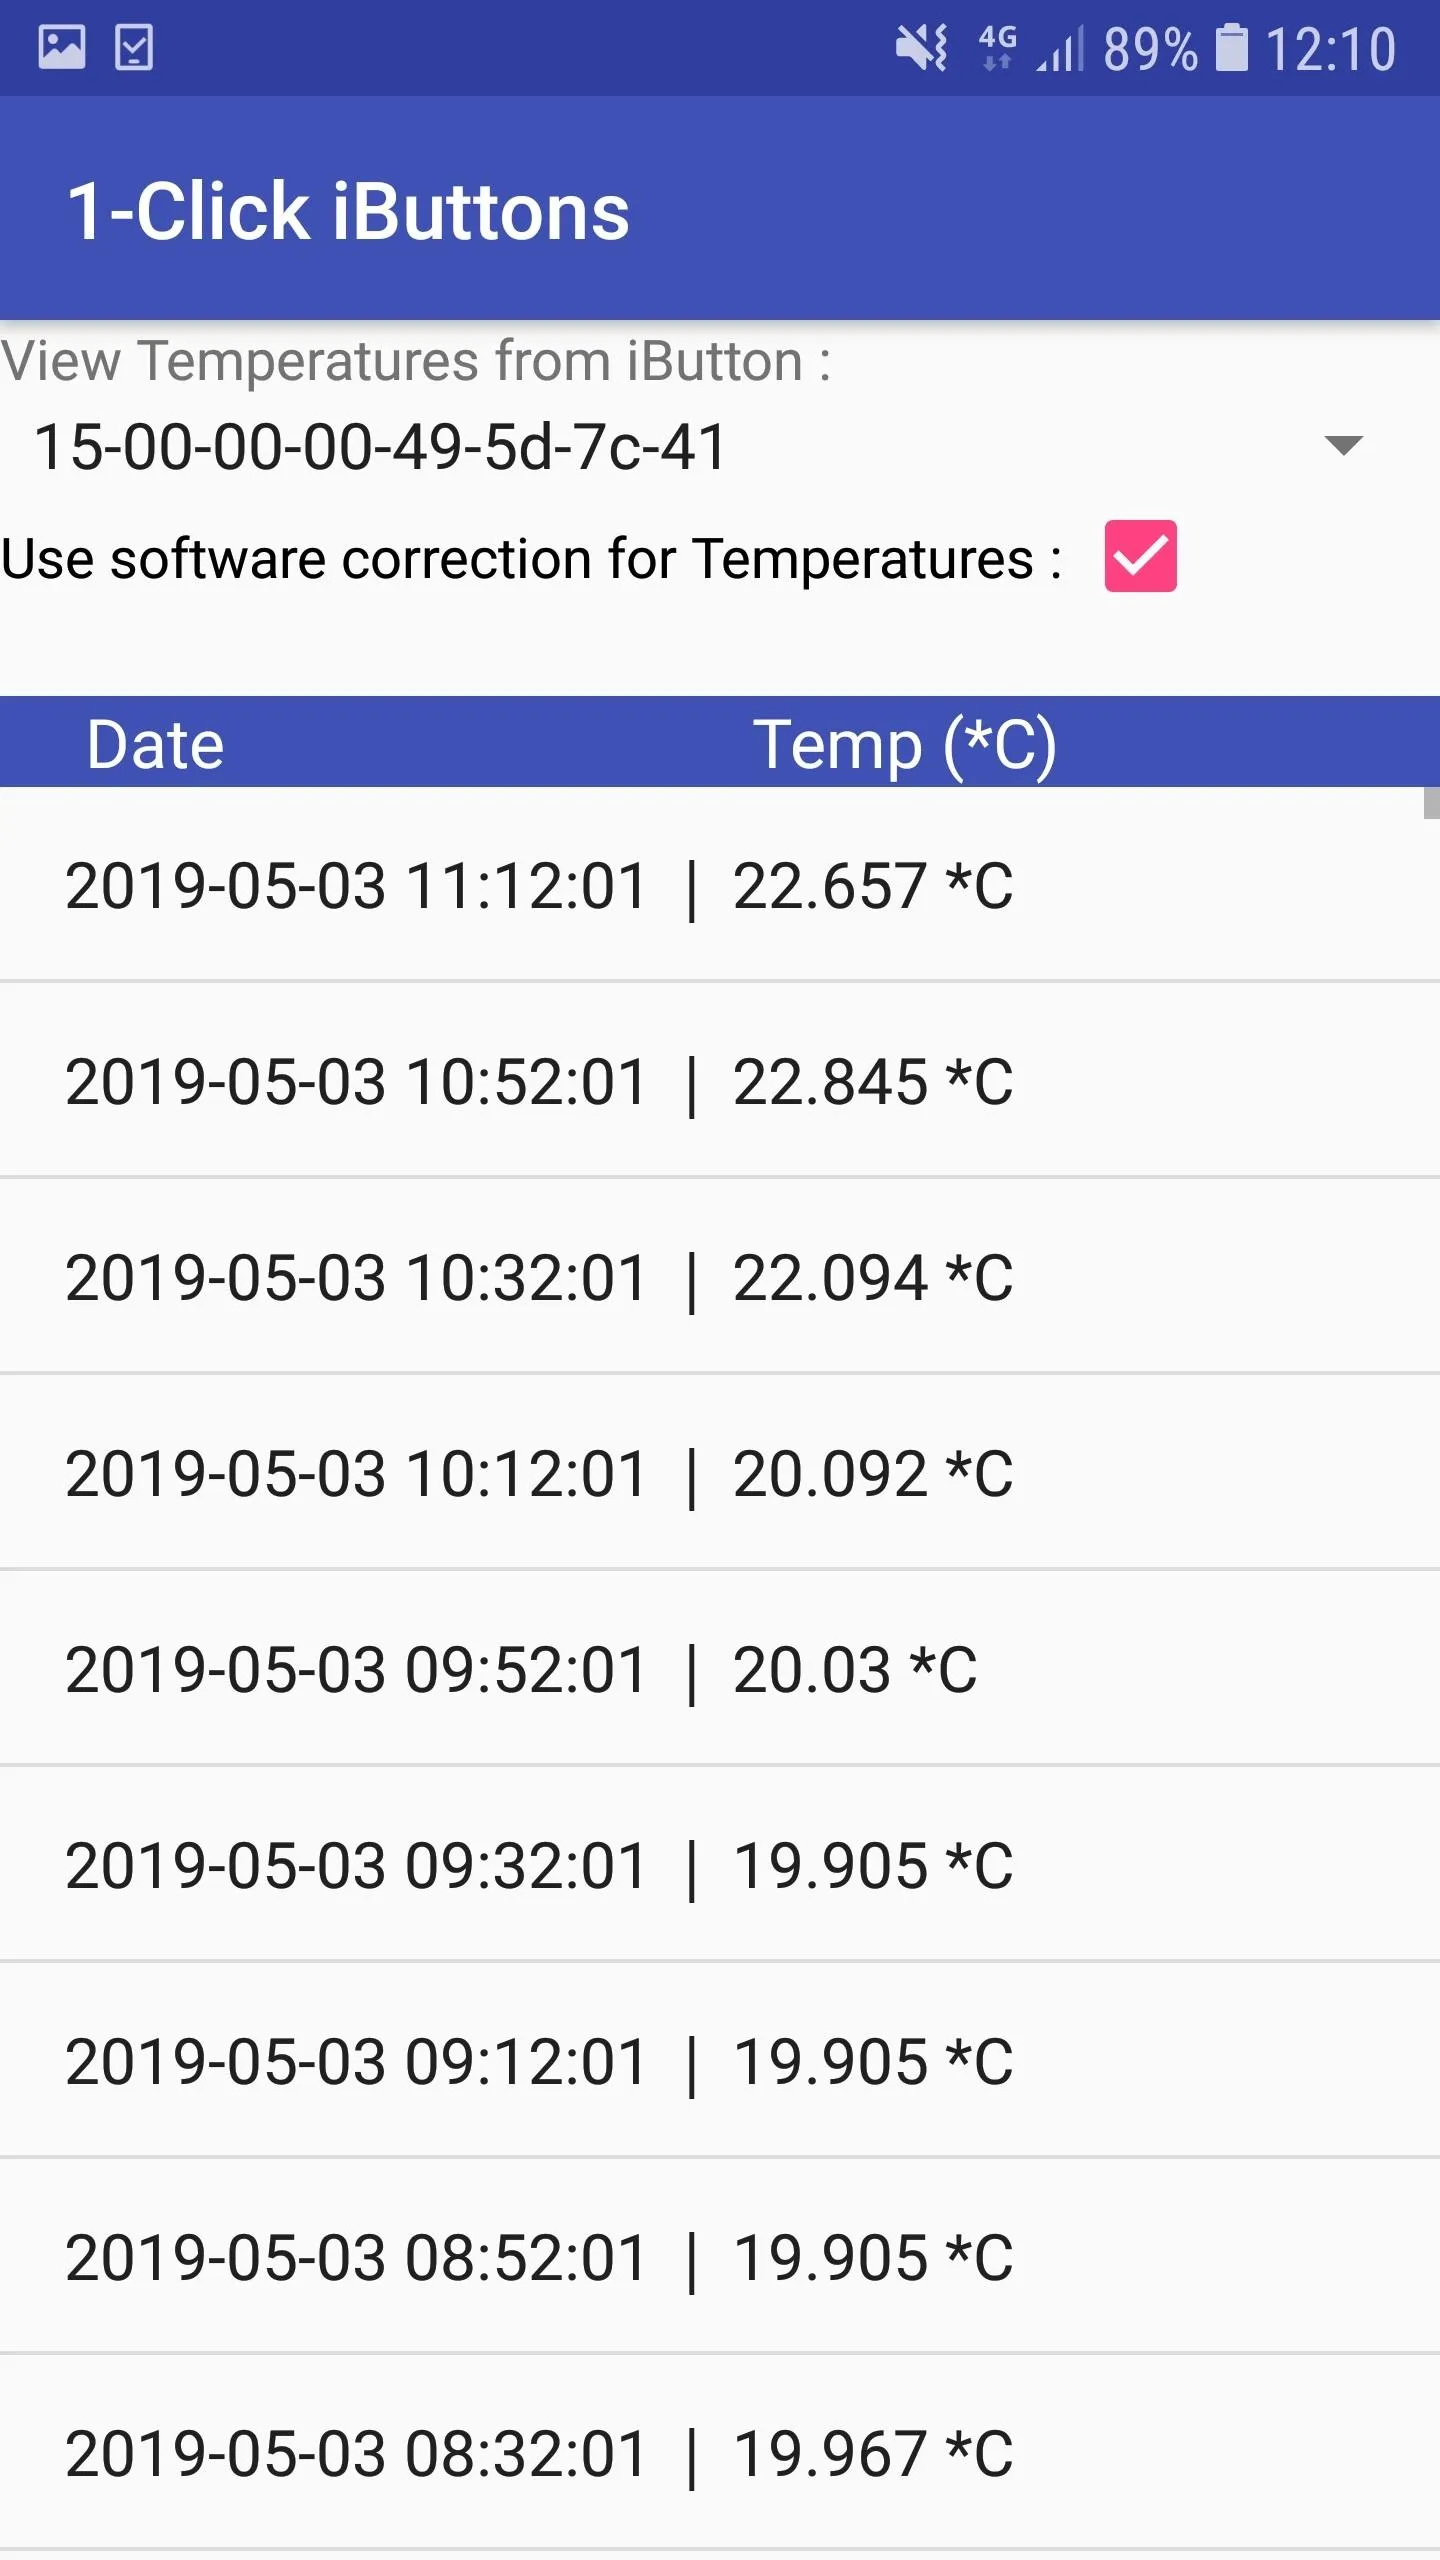Select the 10:12:01 reading of 20.092 *C
The image size is (1440, 2560).
[720, 1473]
